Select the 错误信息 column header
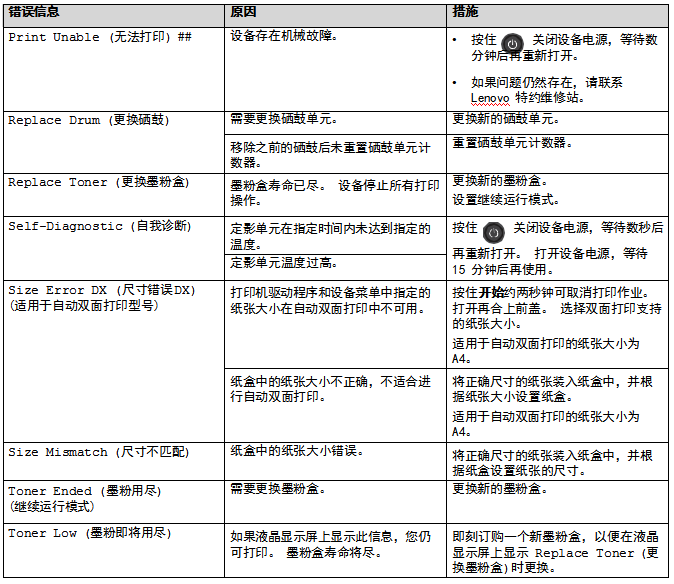The height and width of the screenshot is (584, 674). [34, 13]
